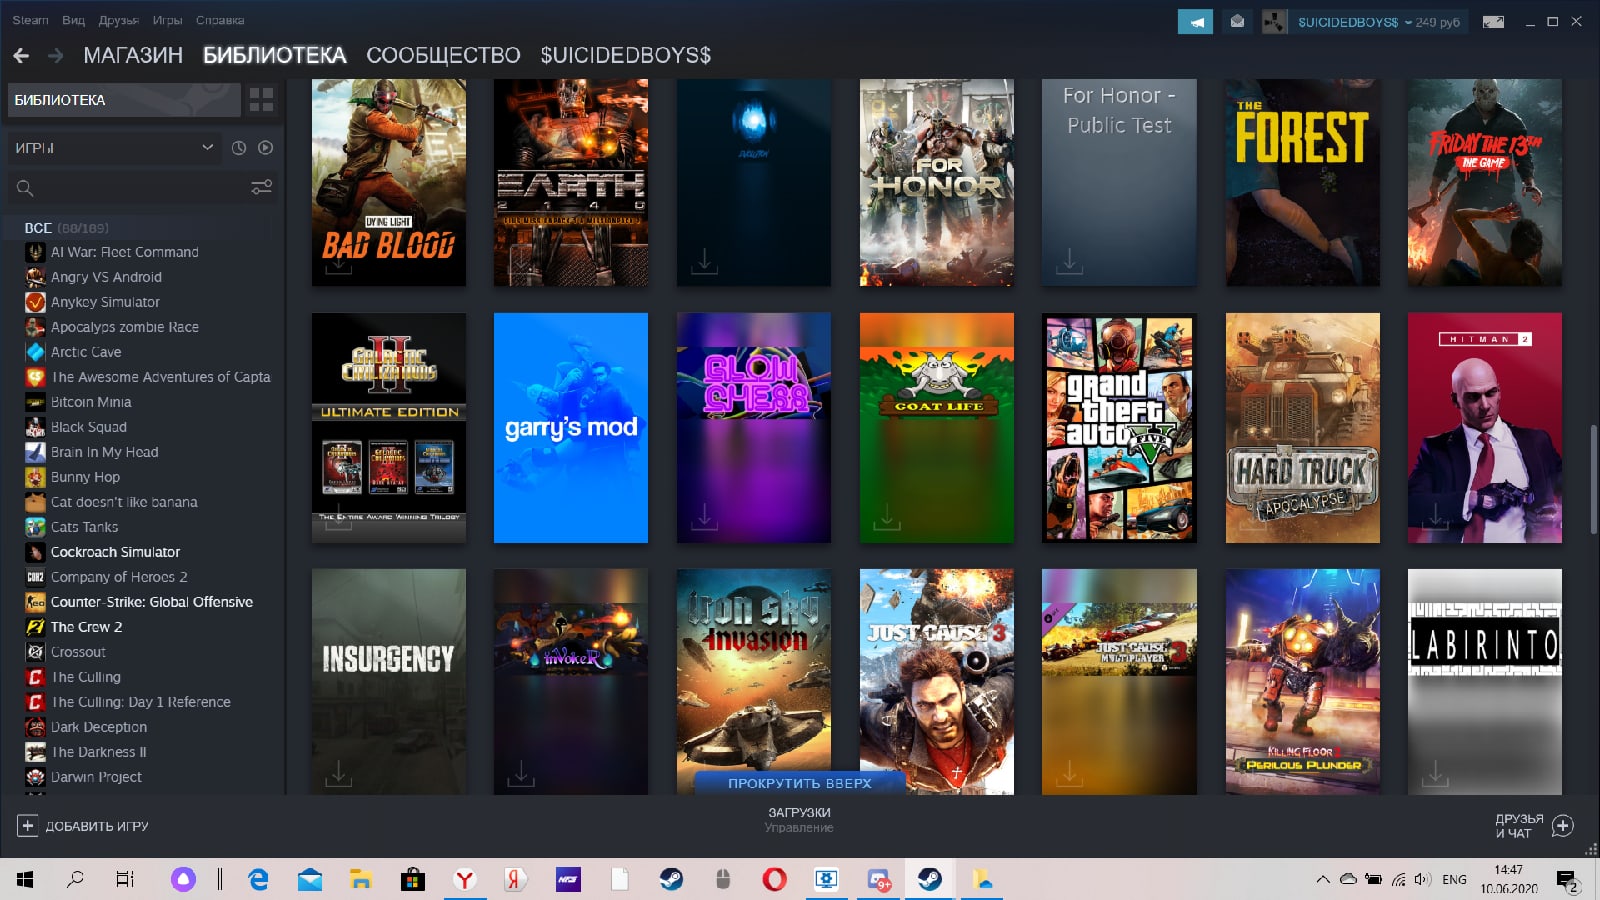Select The Crew 2 in list

[86, 627]
